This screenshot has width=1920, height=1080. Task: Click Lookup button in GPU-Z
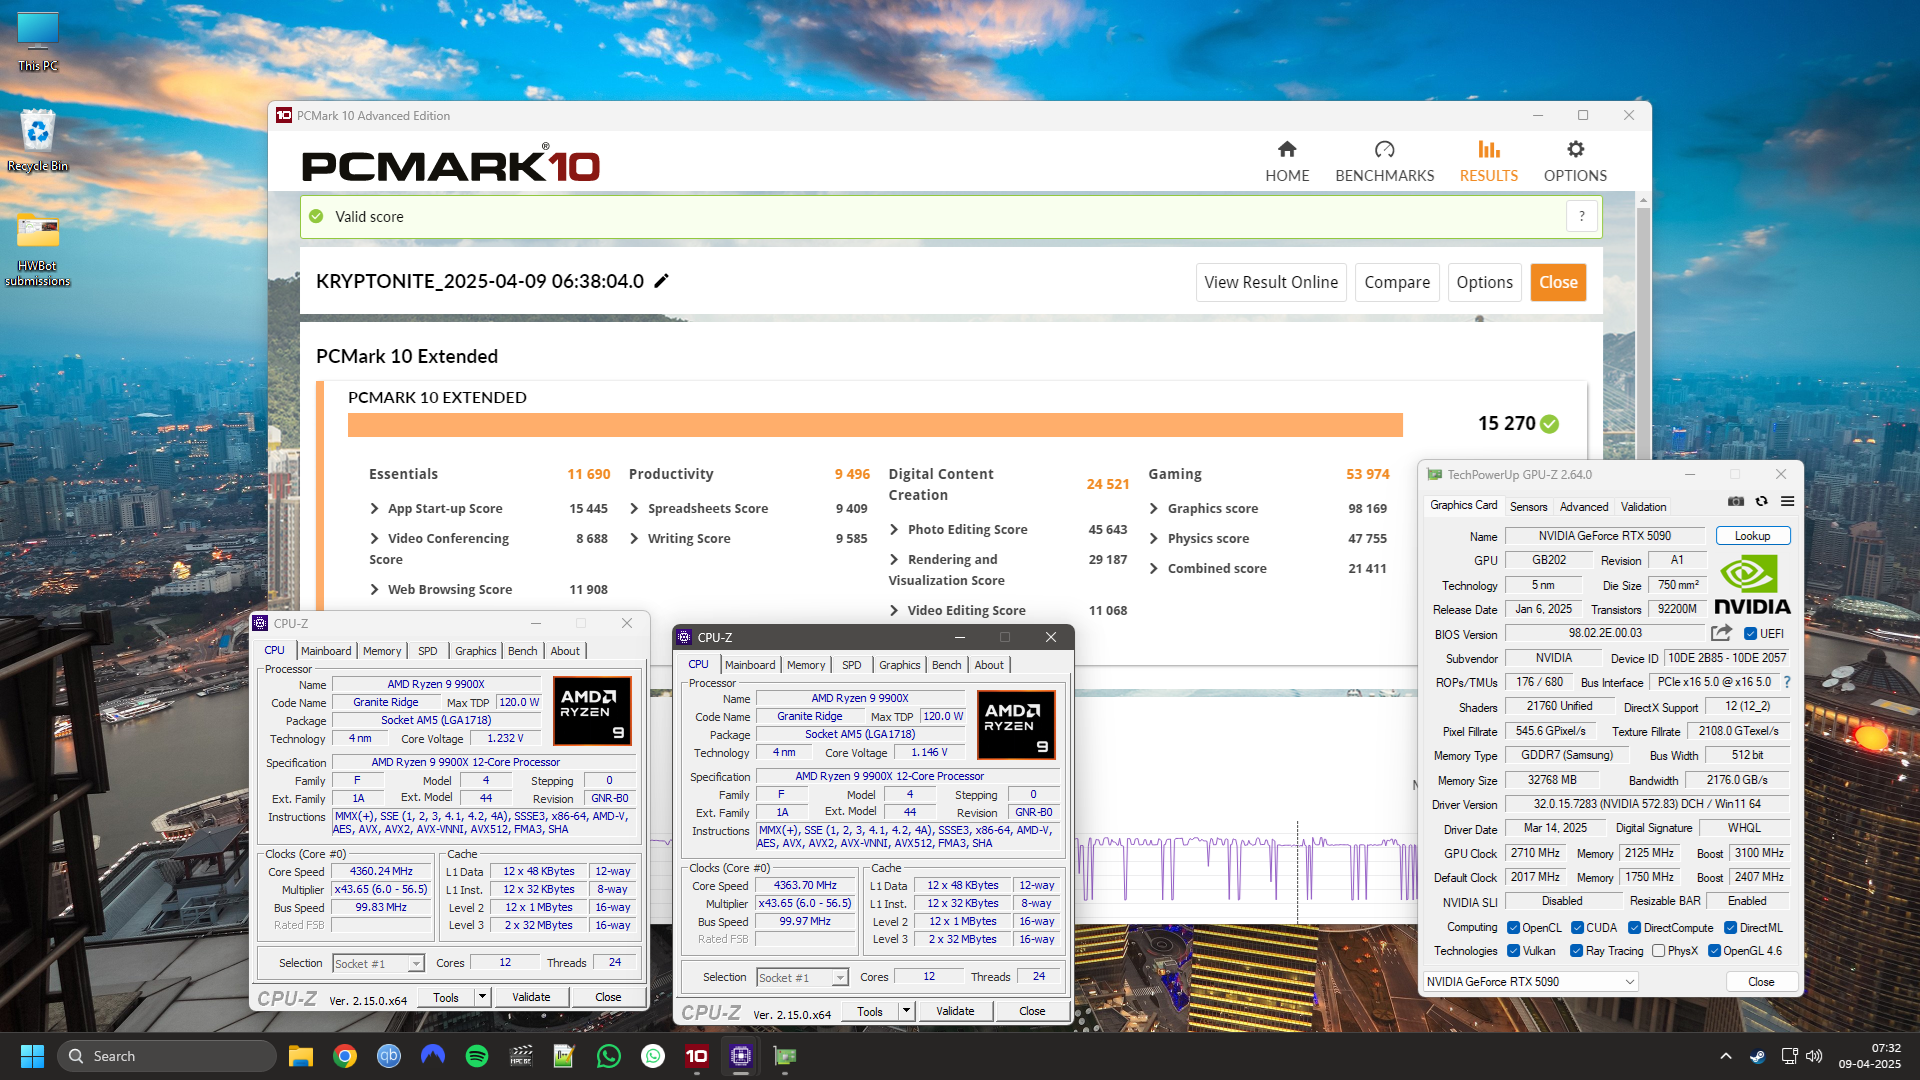[x=1752, y=535]
